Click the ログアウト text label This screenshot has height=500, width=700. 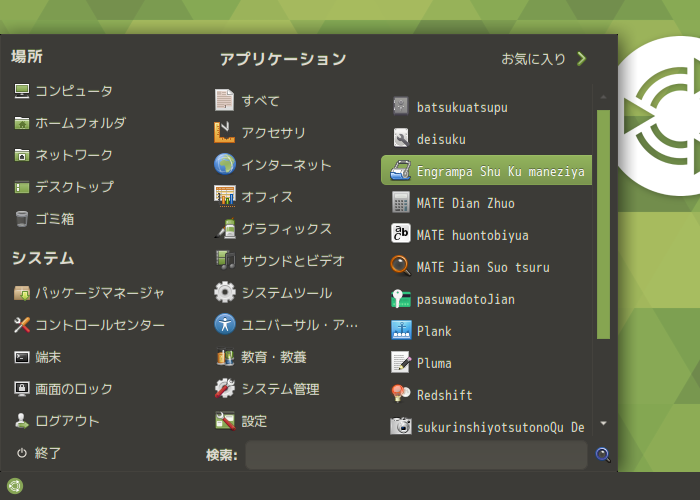(67, 421)
